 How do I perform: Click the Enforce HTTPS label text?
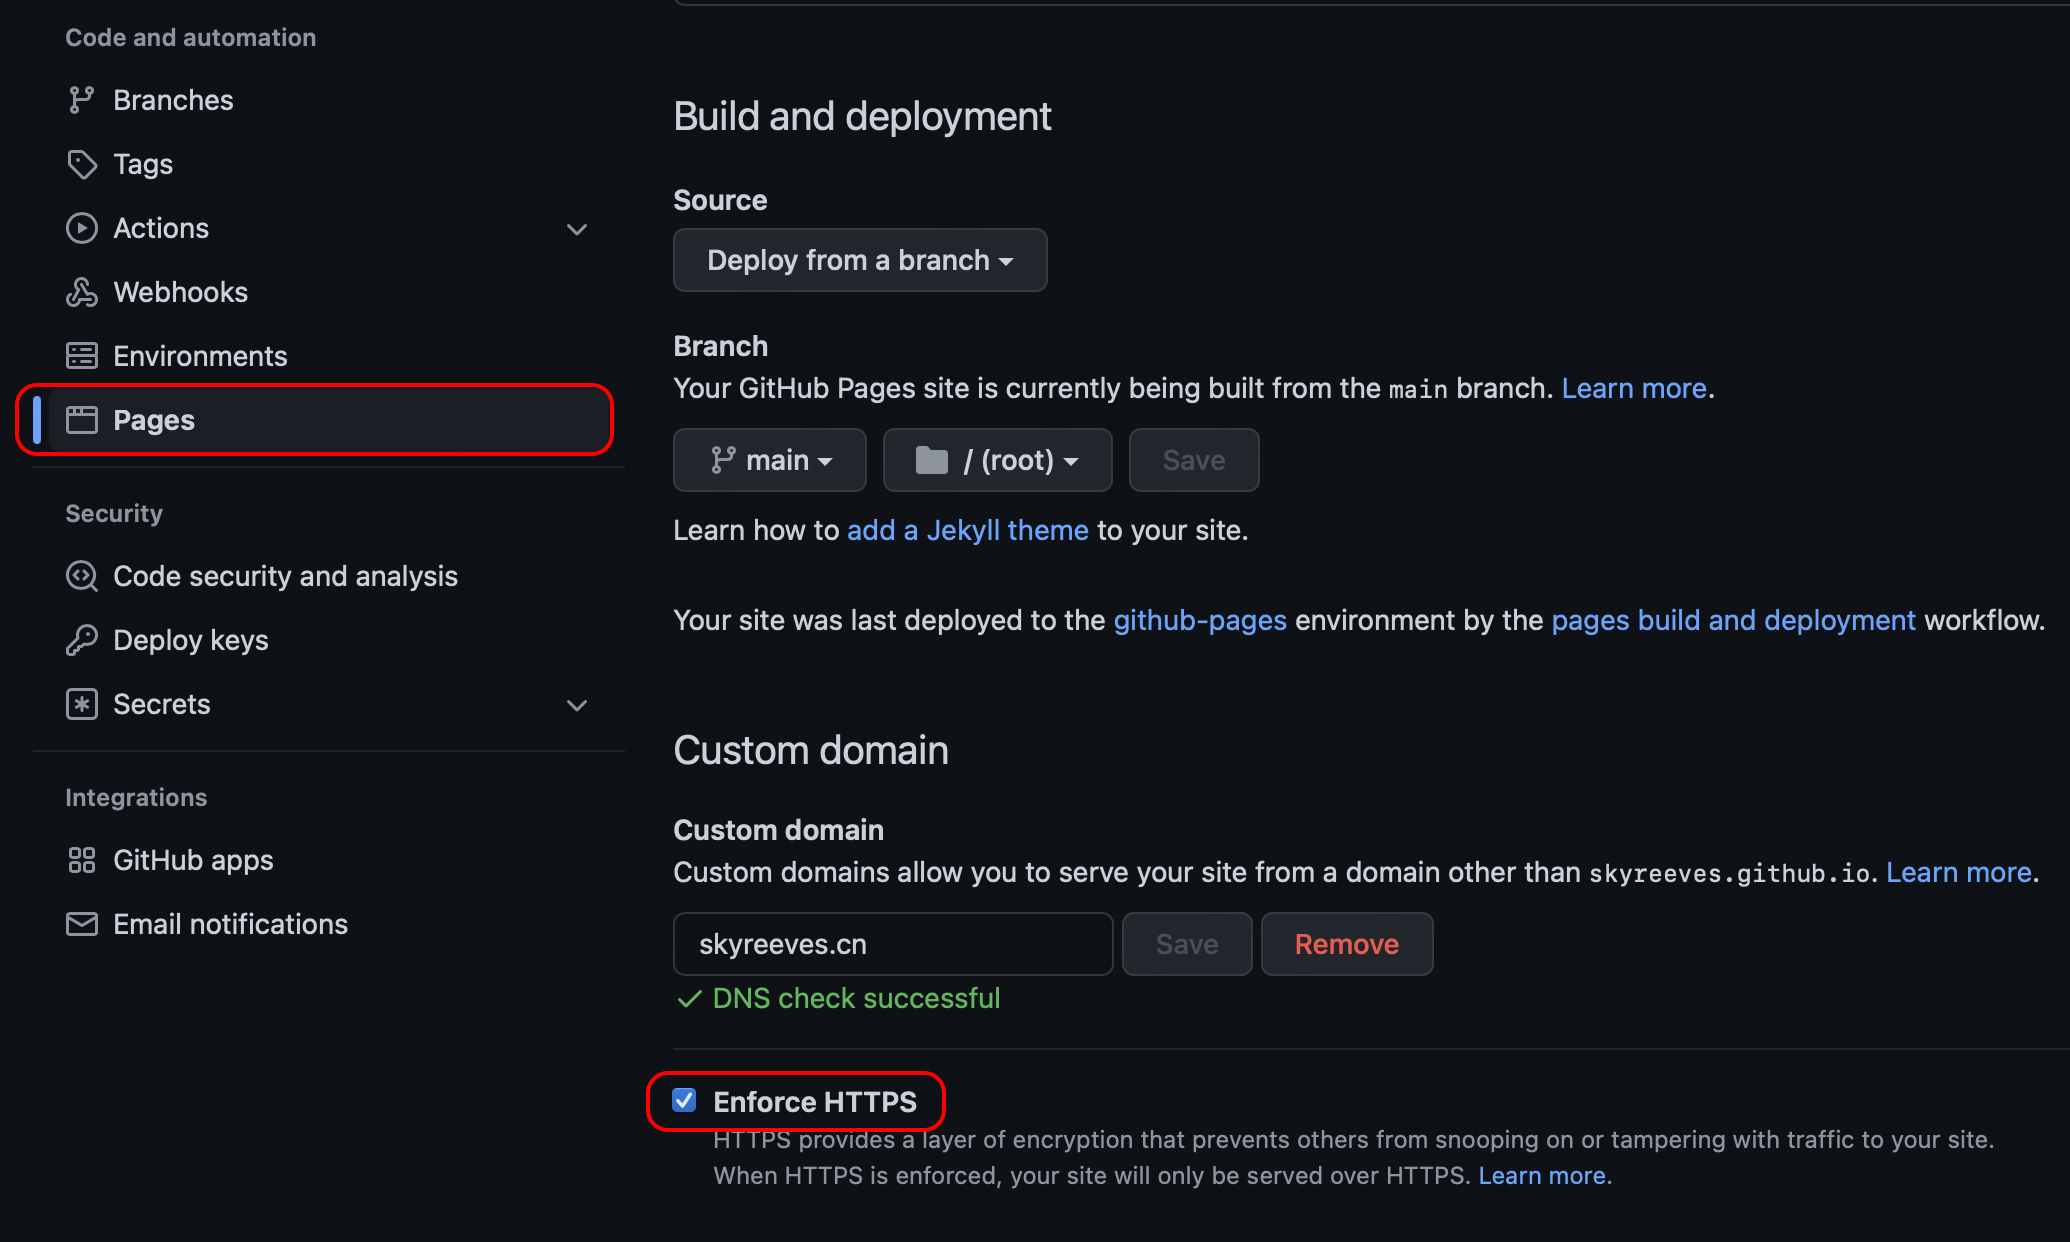[815, 1102]
